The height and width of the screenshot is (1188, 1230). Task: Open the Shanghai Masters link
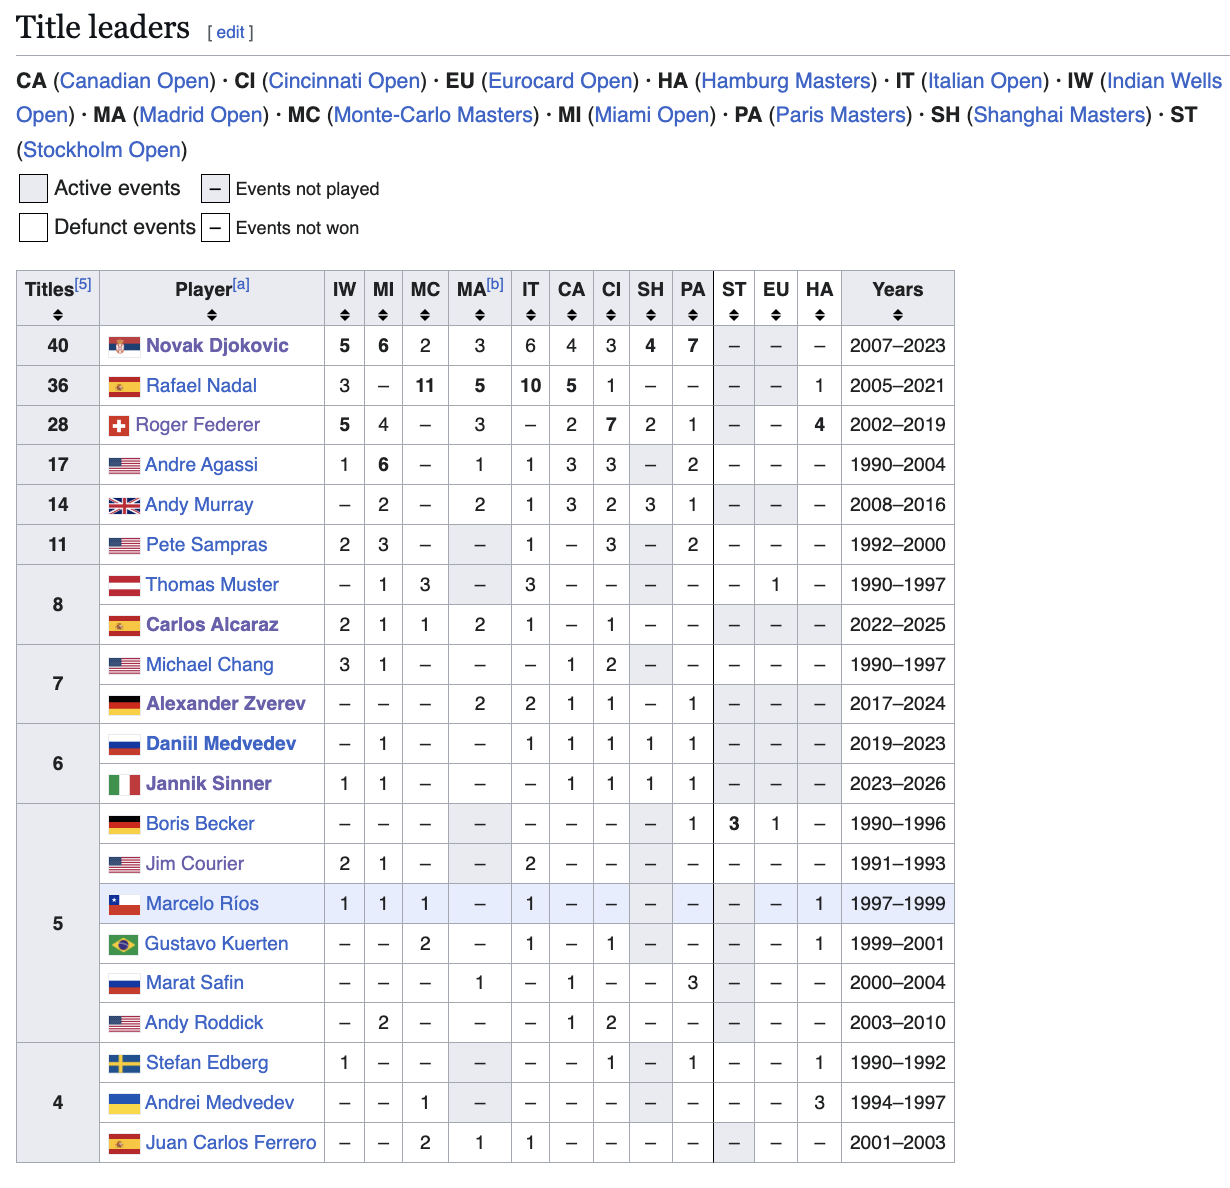pyautogui.click(x=1059, y=115)
